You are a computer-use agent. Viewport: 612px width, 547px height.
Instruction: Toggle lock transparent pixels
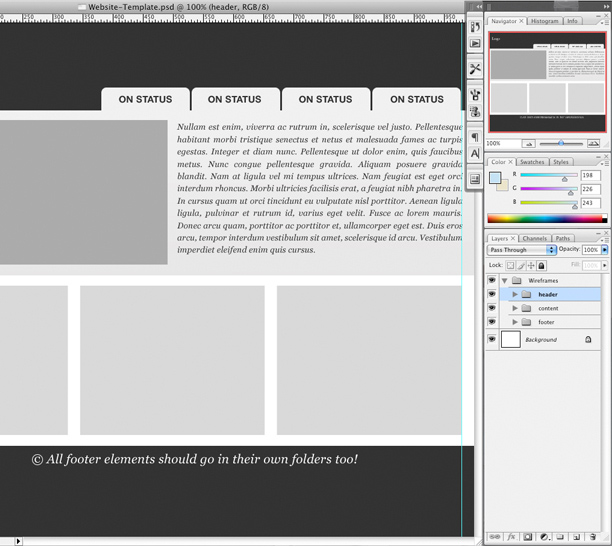click(x=510, y=265)
